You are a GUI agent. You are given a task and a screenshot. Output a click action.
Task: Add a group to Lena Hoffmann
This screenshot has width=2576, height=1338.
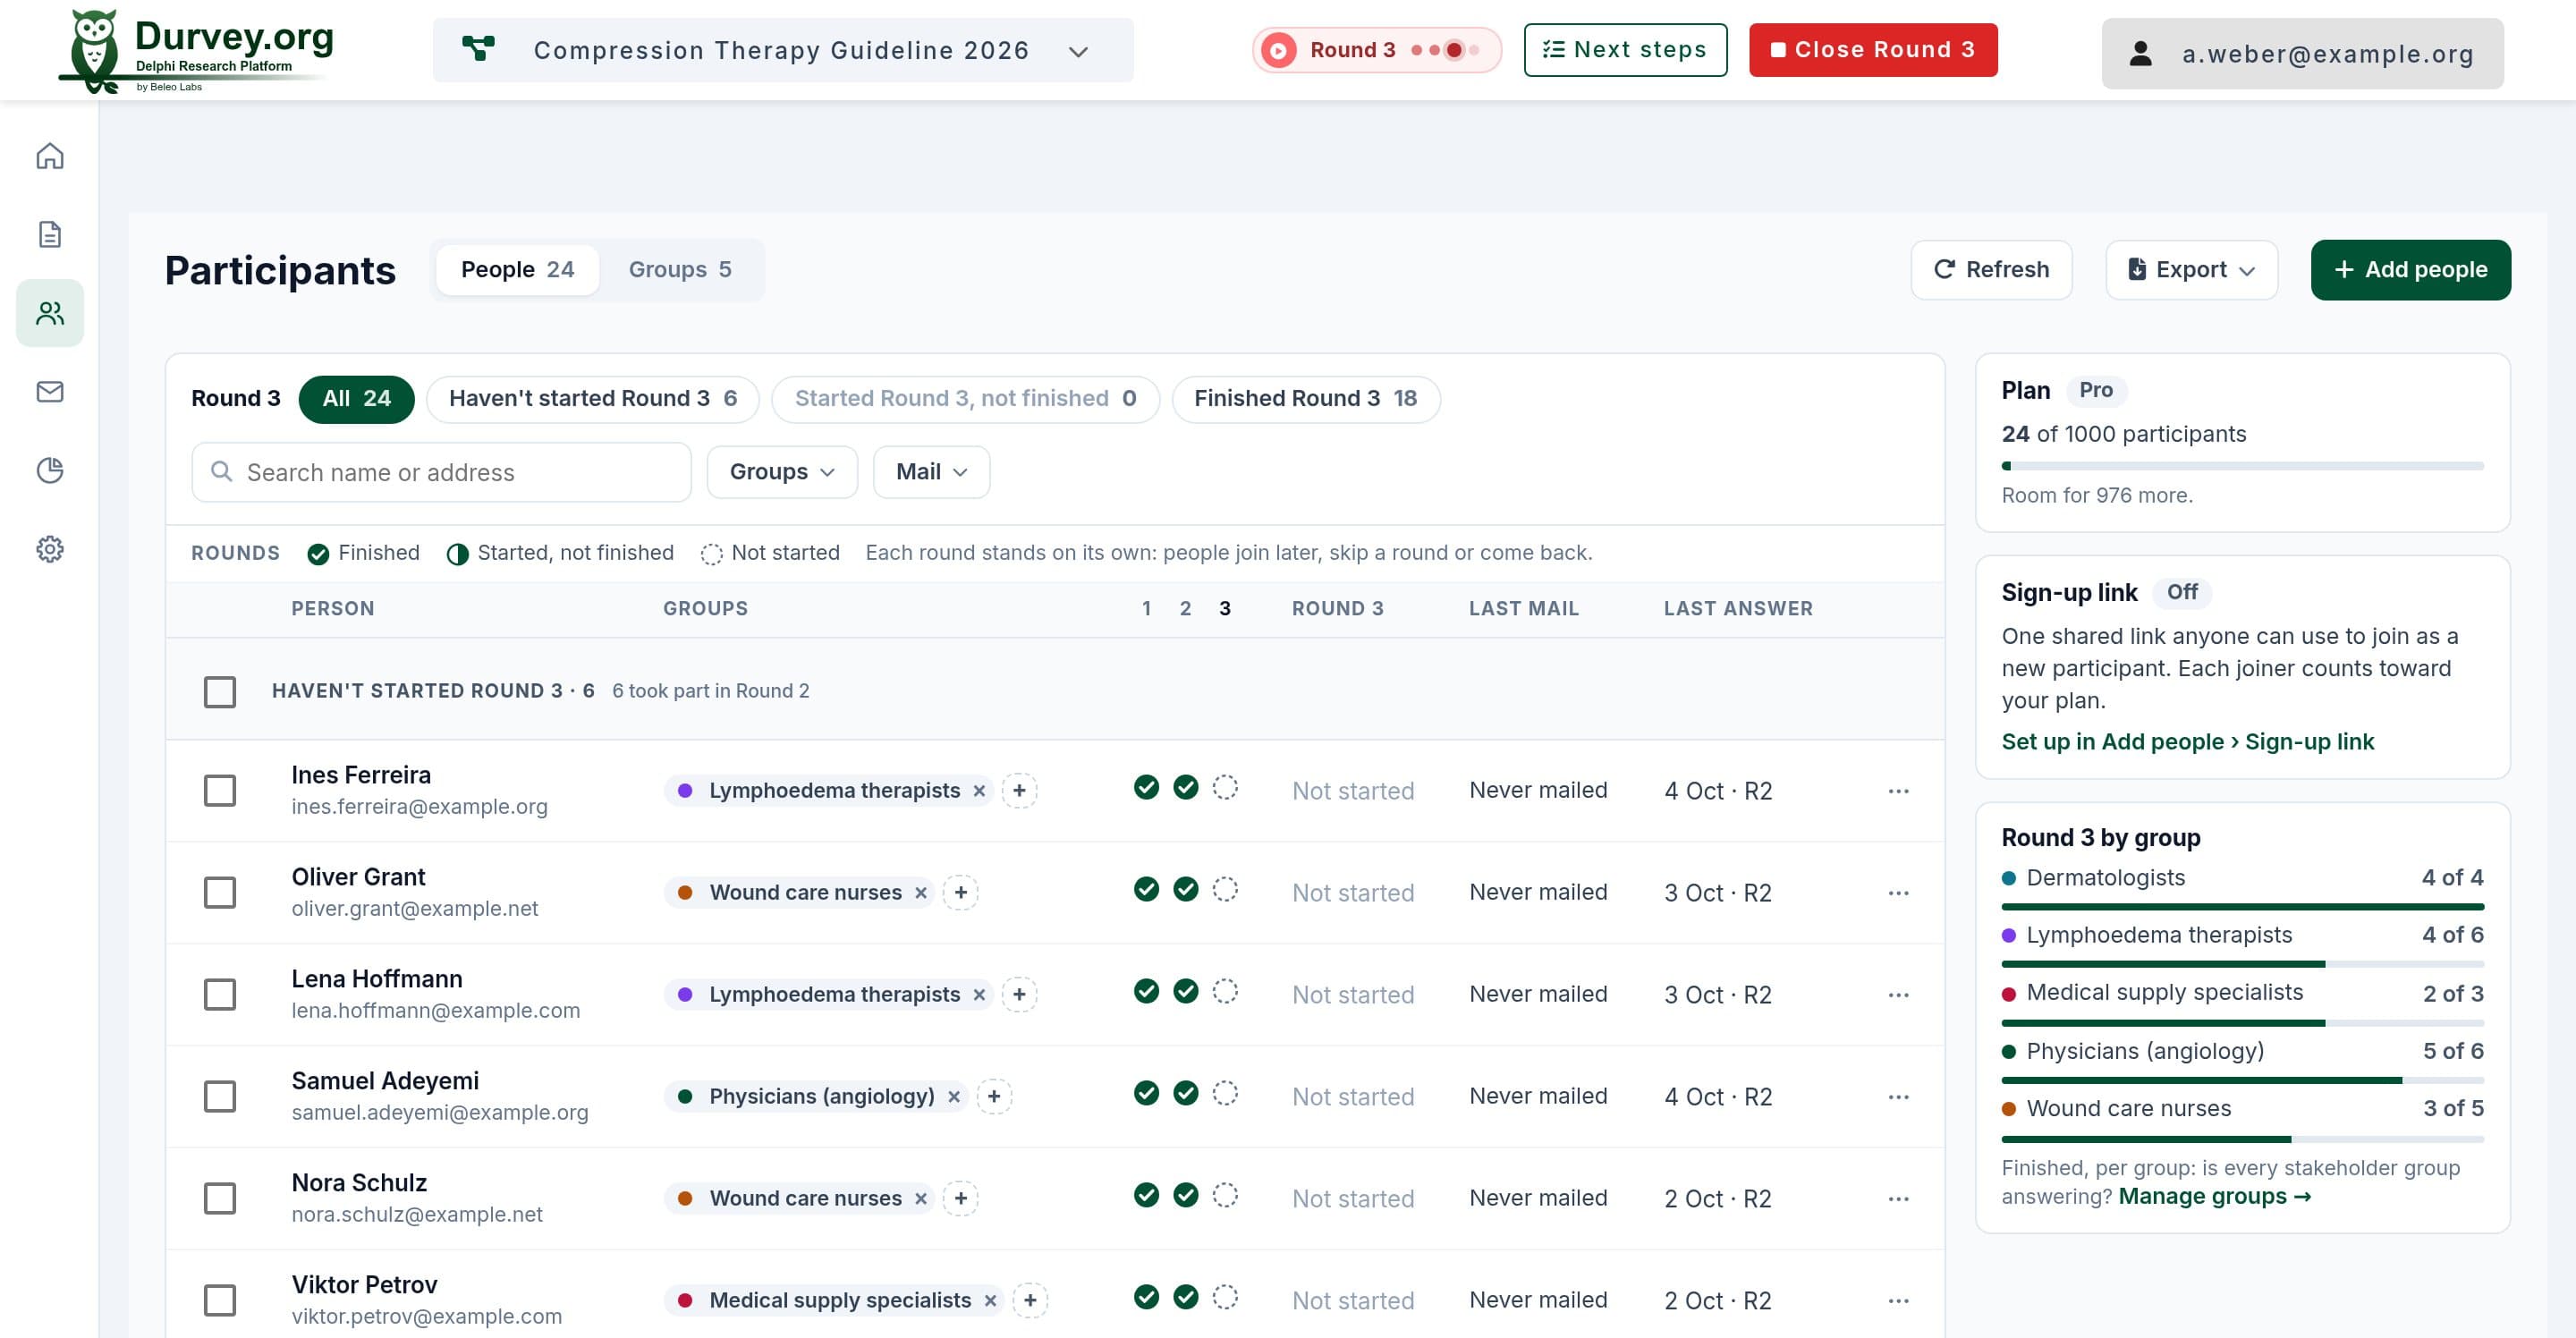pyautogui.click(x=1019, y=995)
